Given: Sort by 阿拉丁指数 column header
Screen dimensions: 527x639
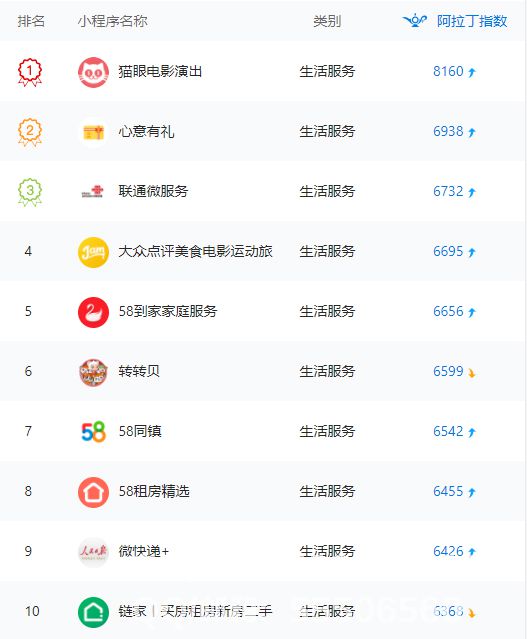Looking at the screenshot, I should point(472,21).
